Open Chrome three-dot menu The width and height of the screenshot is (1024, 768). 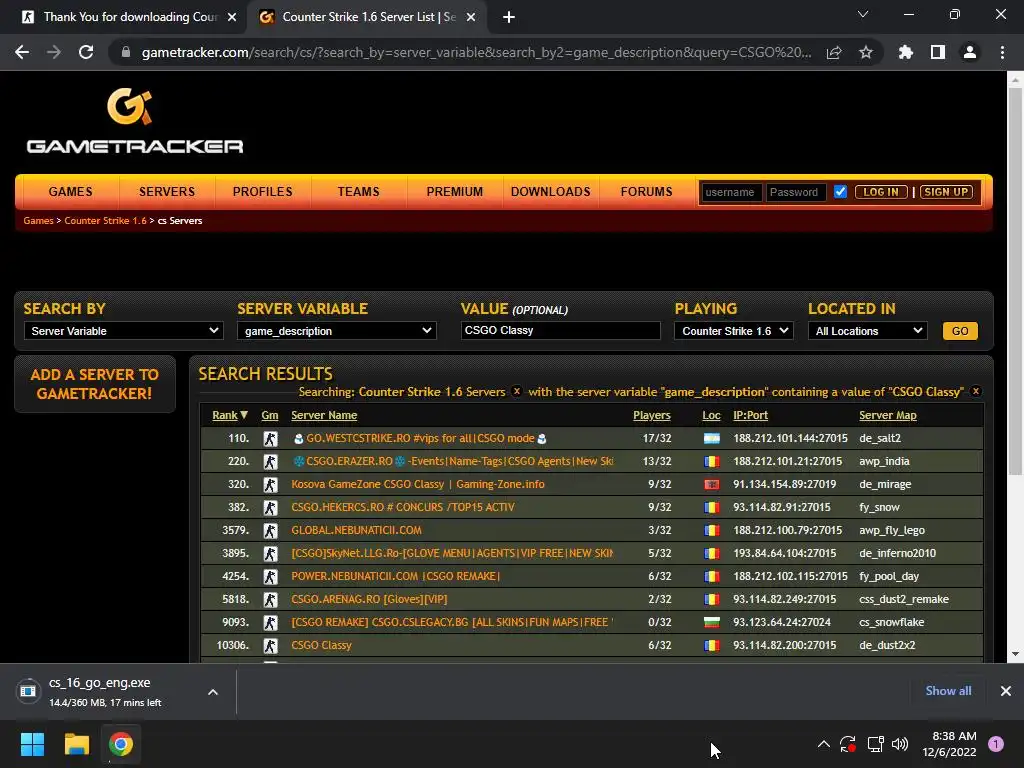(x=1002, y=52)
